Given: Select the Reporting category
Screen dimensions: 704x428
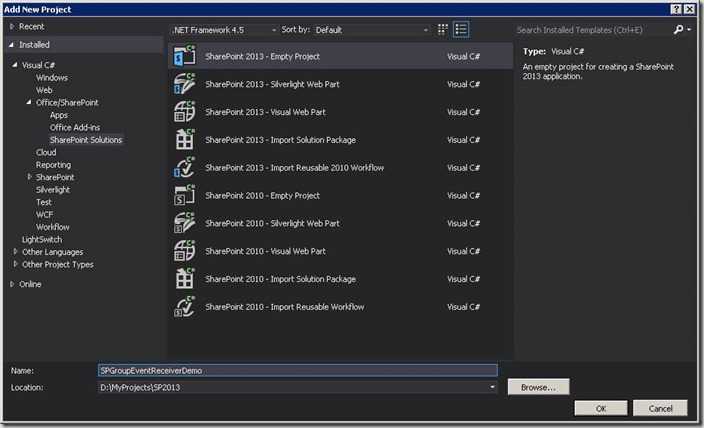Looking at the screenshot, I should (53, 165).
